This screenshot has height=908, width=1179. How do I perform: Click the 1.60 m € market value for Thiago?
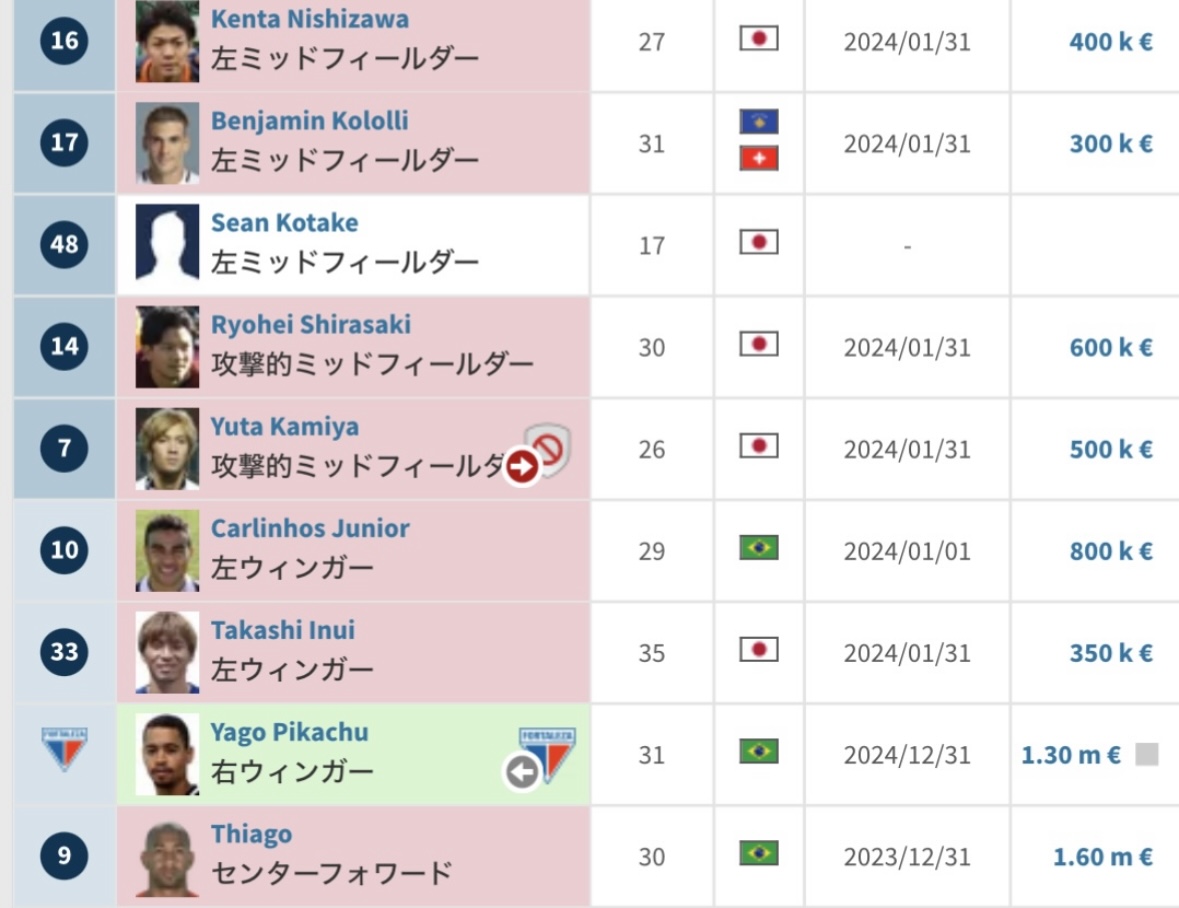point(1102,857)
